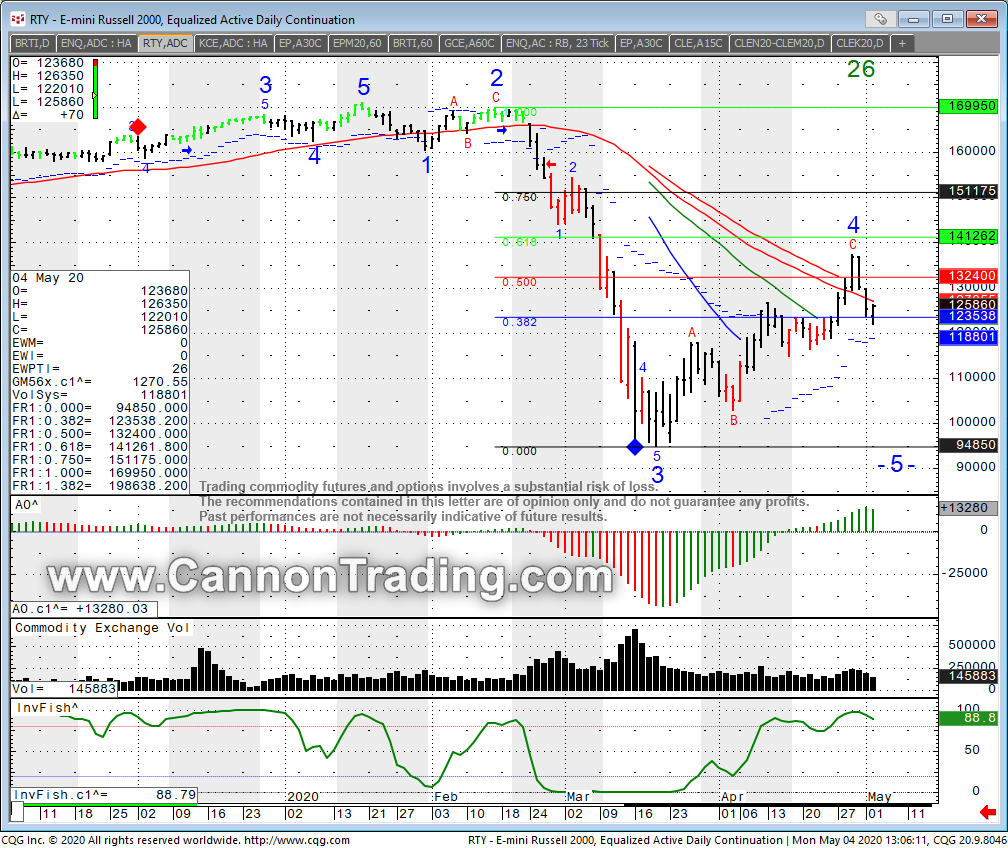Select the KCE,ADC : HA tab
1008x848 pixels.
coord(232,43)
